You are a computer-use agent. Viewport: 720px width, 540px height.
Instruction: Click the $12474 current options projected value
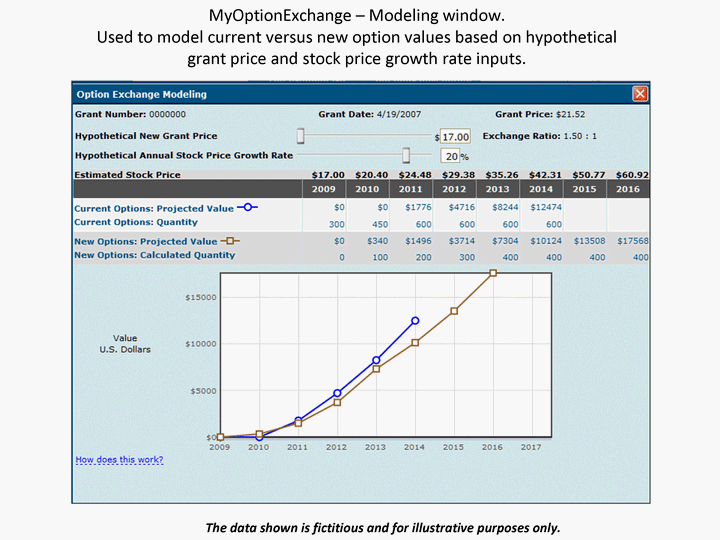coord(545,208)
